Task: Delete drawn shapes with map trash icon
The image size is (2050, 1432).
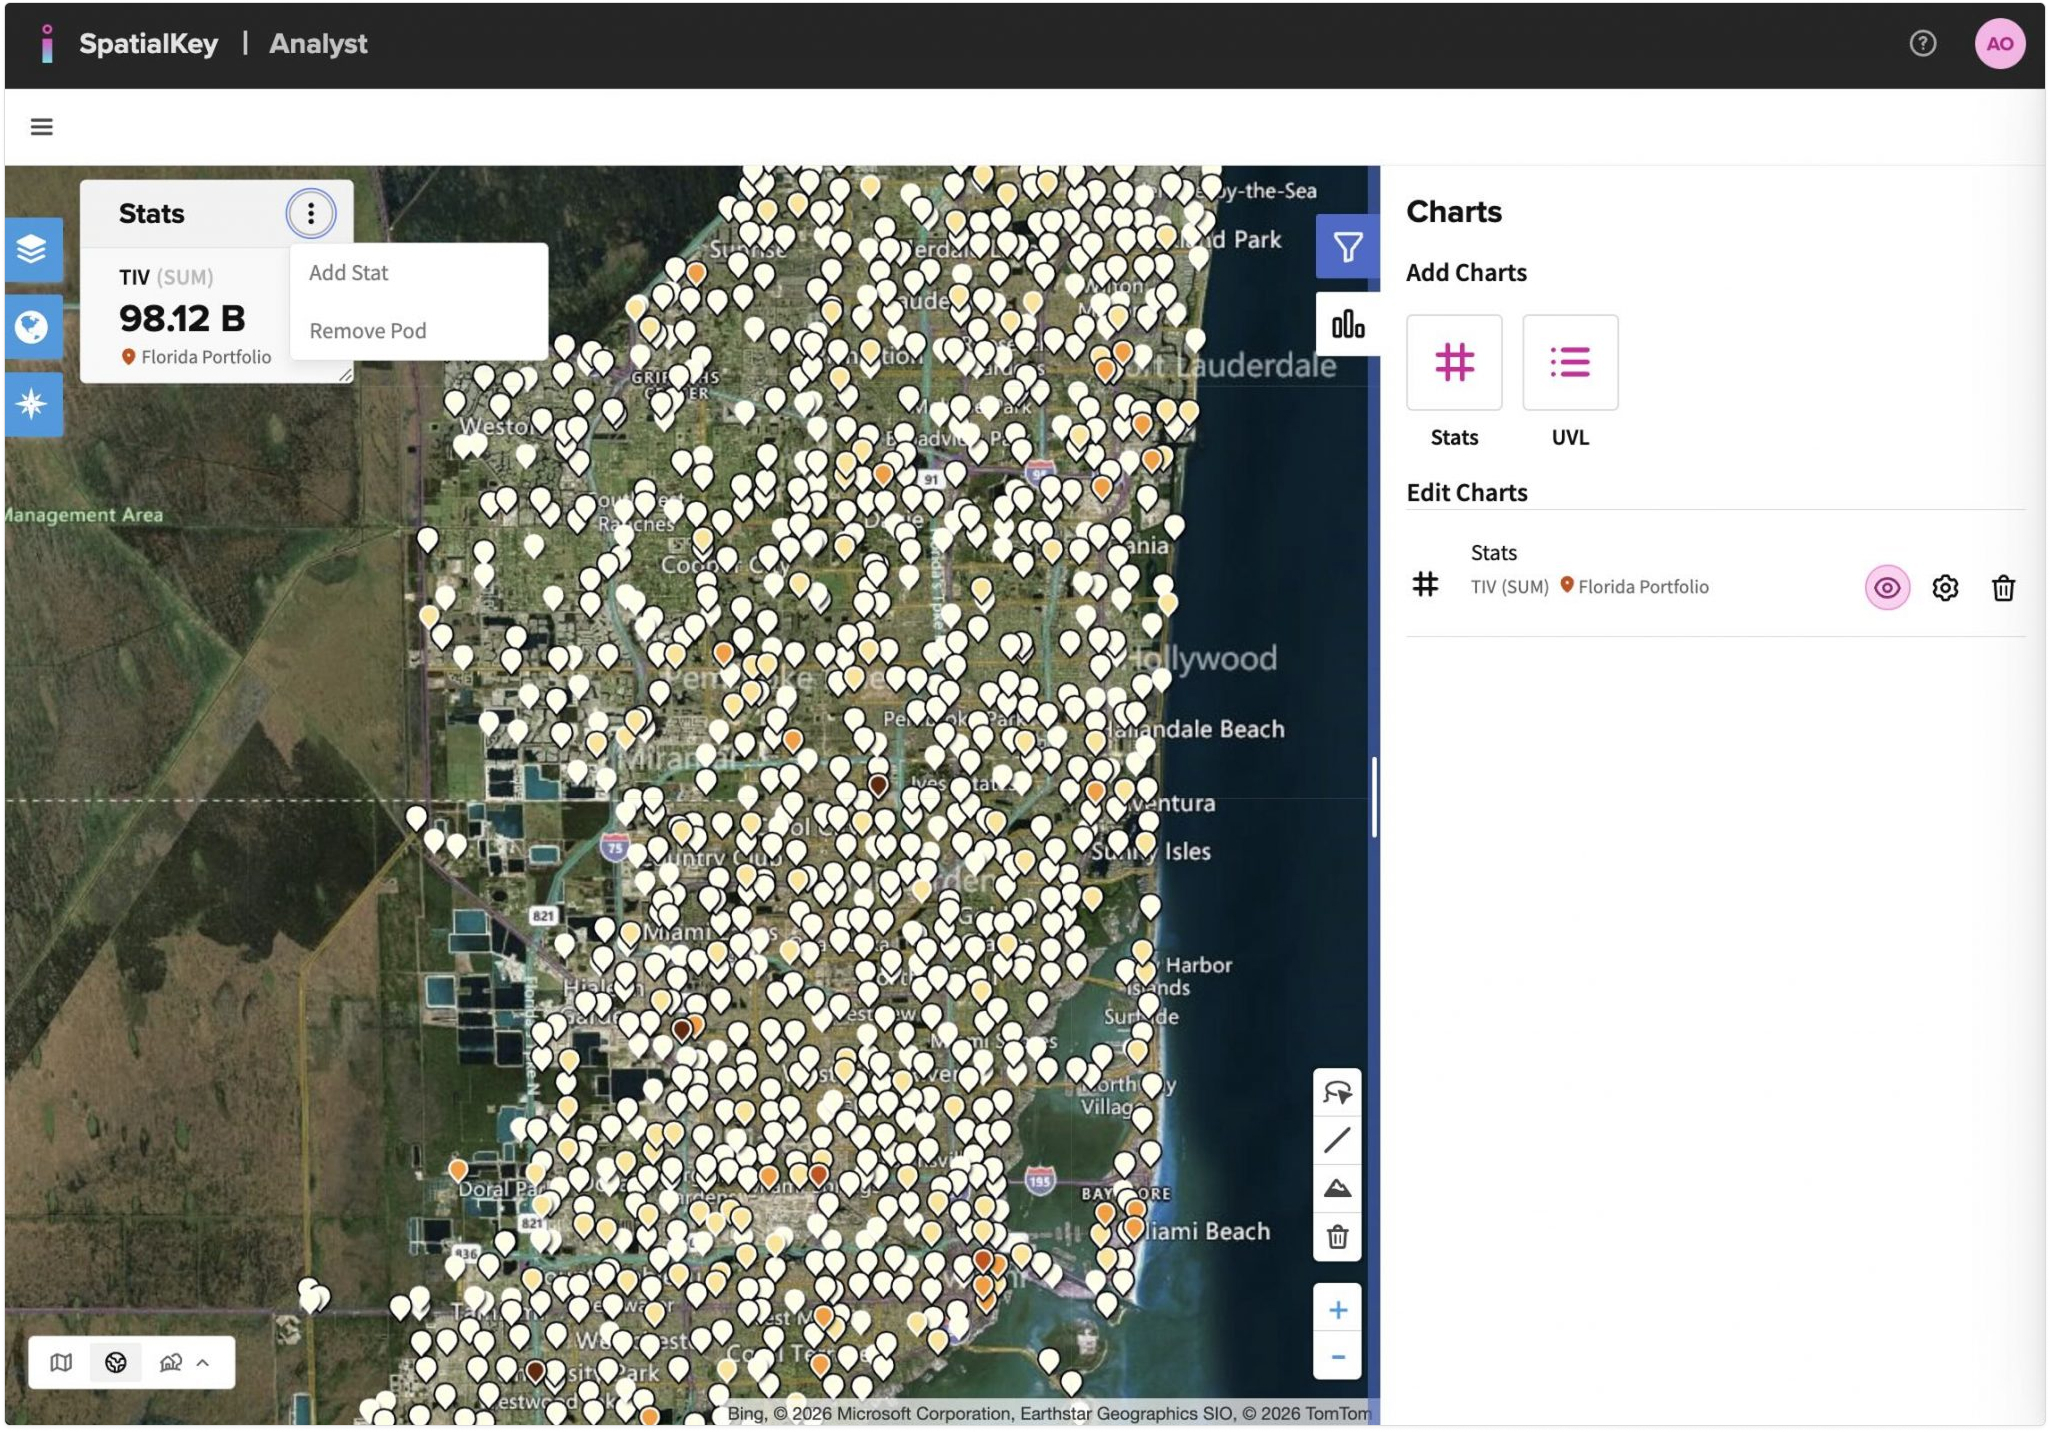Action: tap(1337, 1237)
